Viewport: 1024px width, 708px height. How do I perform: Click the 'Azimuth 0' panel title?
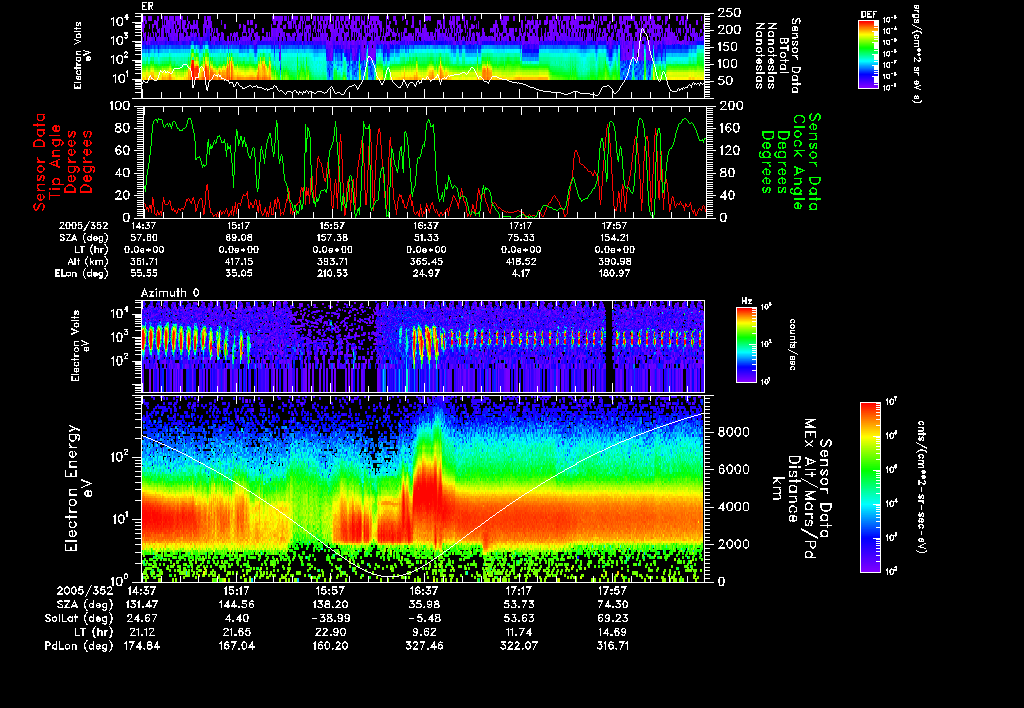[x=170, y=293]
